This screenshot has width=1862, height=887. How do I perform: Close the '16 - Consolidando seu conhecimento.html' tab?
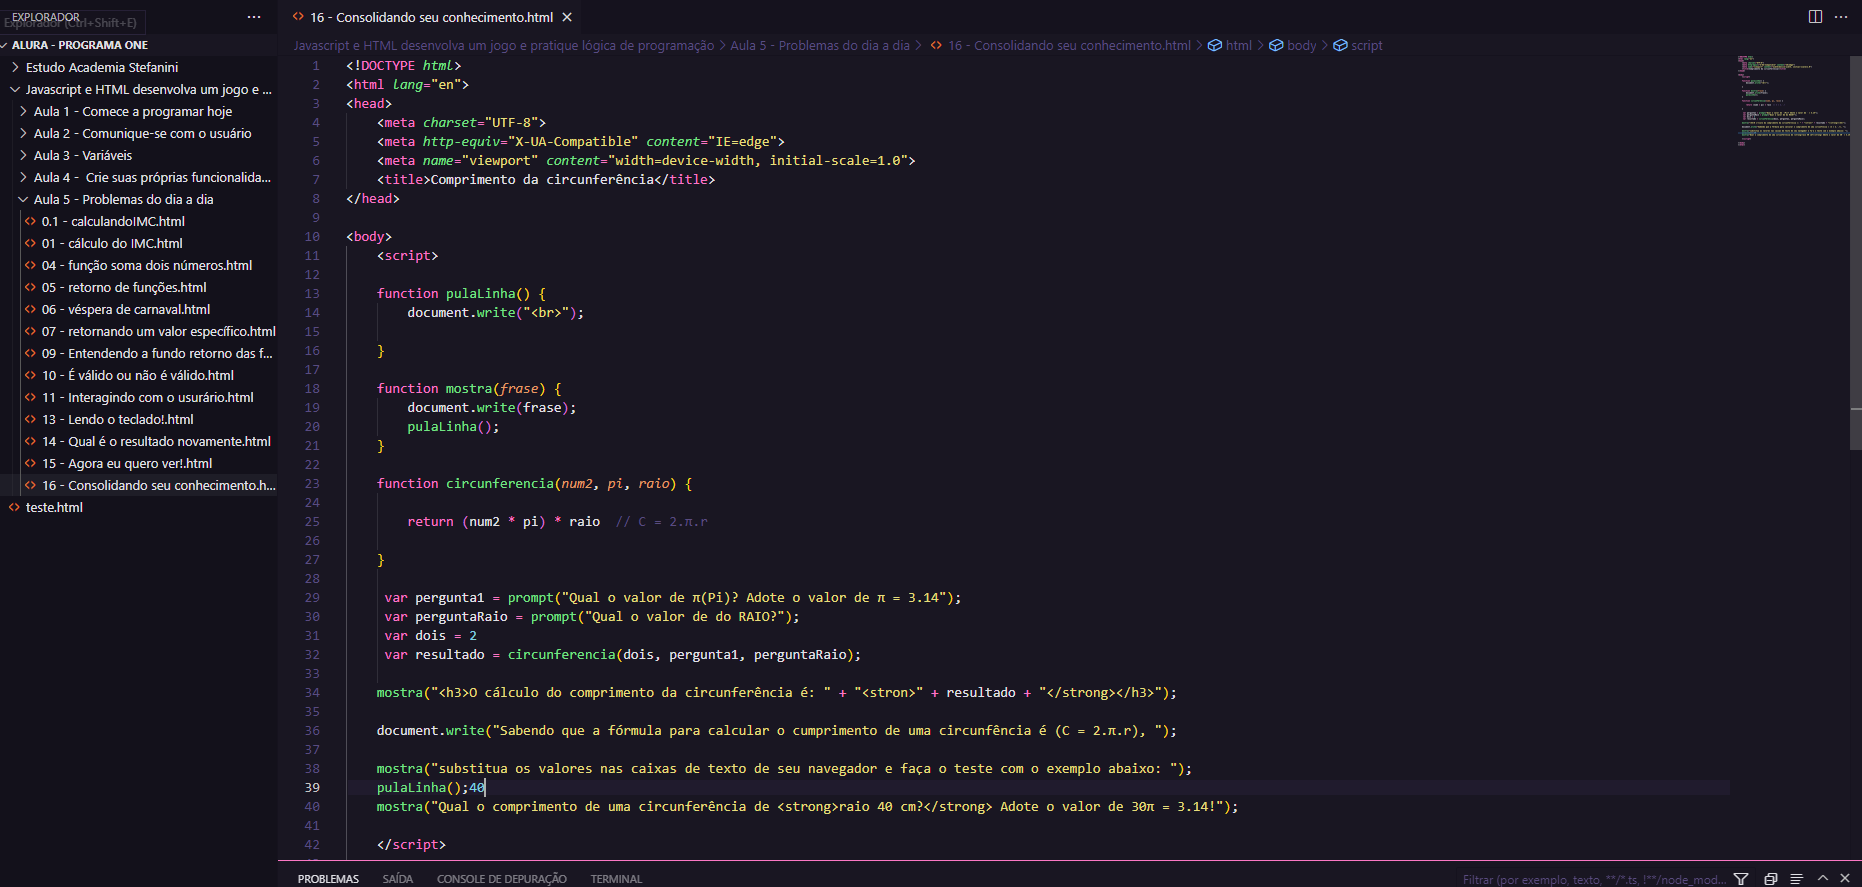coord(567,17)
